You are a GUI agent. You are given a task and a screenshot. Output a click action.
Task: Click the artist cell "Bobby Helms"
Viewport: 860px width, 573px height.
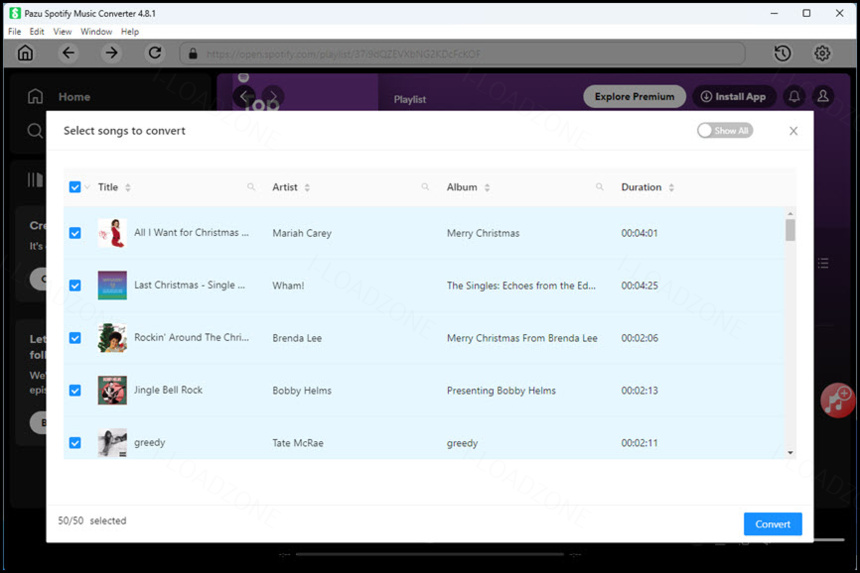point(302,390)
